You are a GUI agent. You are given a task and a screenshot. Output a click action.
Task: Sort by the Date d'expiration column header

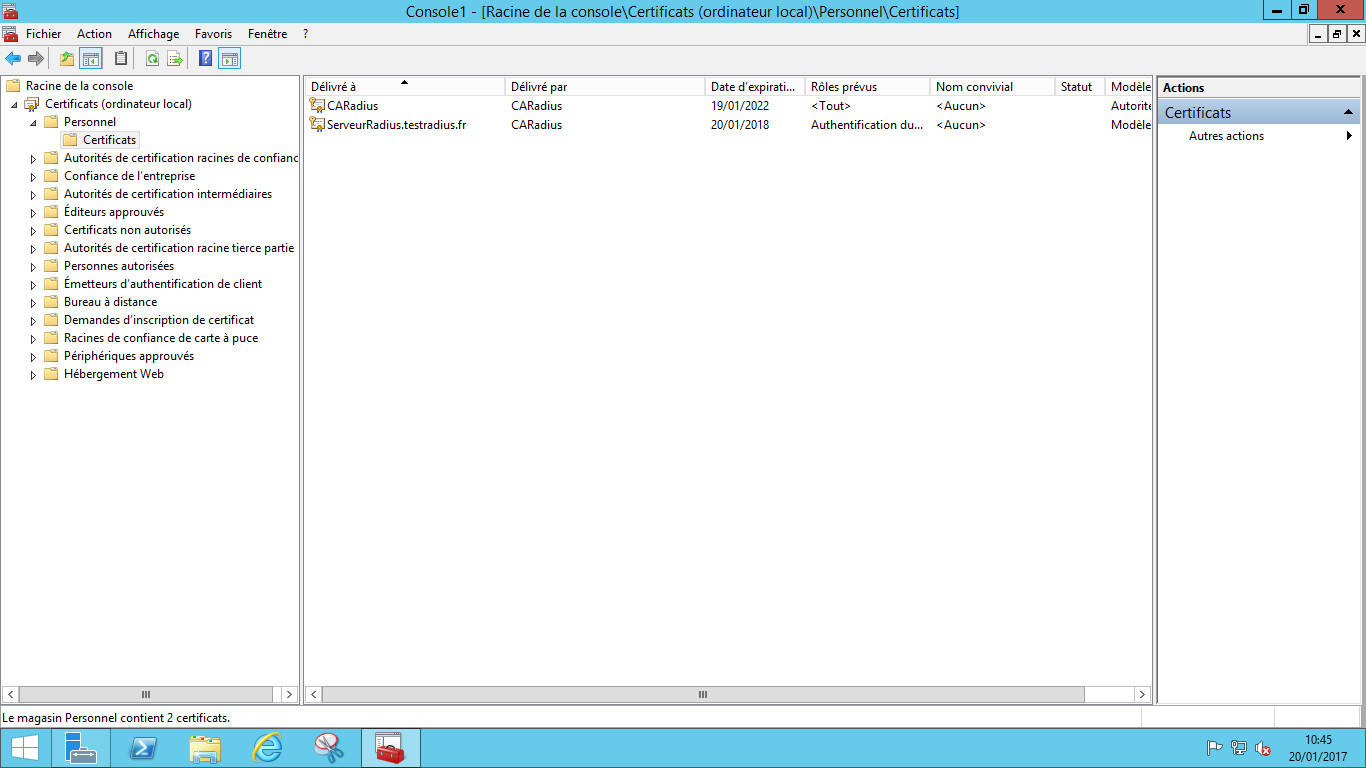[x=753, y=87]
